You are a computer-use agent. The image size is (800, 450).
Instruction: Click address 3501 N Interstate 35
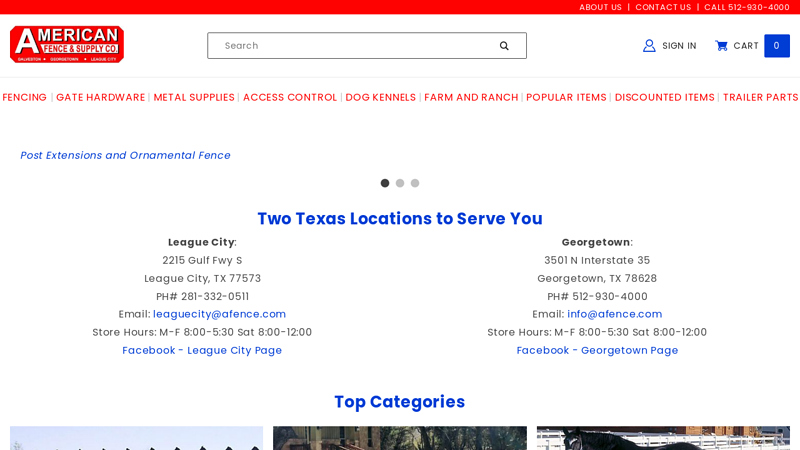coord(597,260)
